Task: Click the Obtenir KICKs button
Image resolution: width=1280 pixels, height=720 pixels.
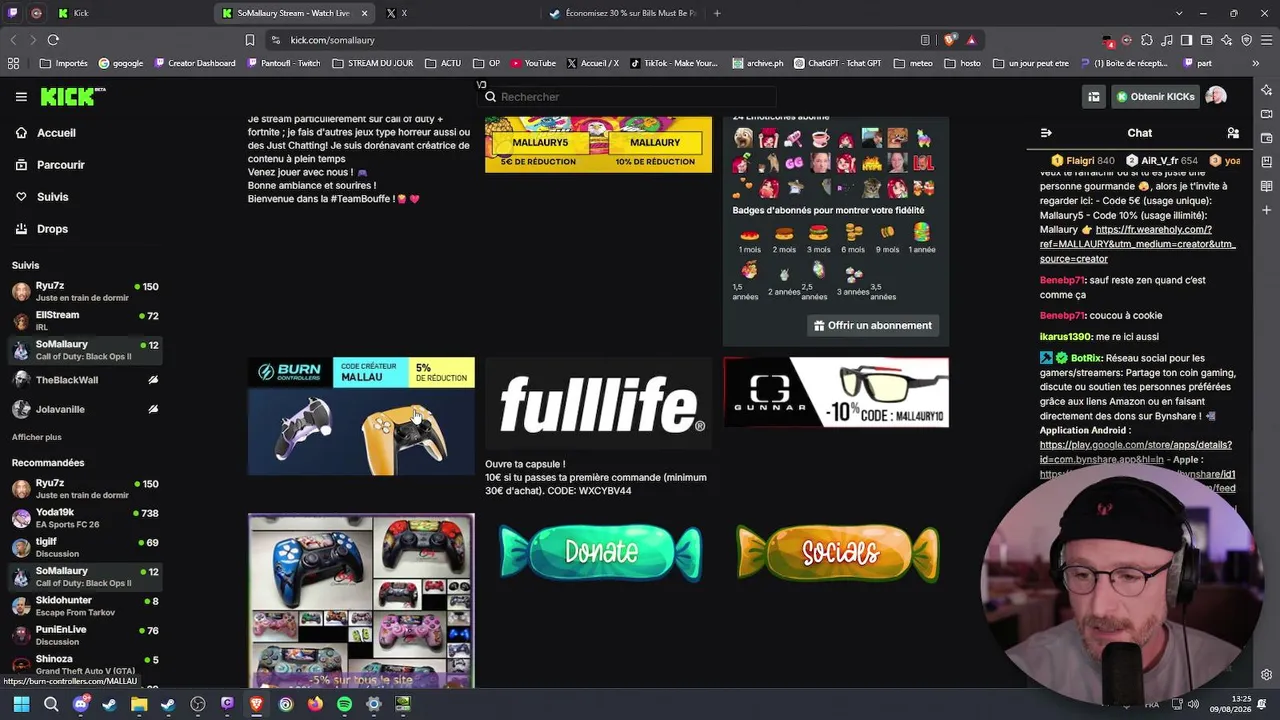Action: tap(1155, 97)
